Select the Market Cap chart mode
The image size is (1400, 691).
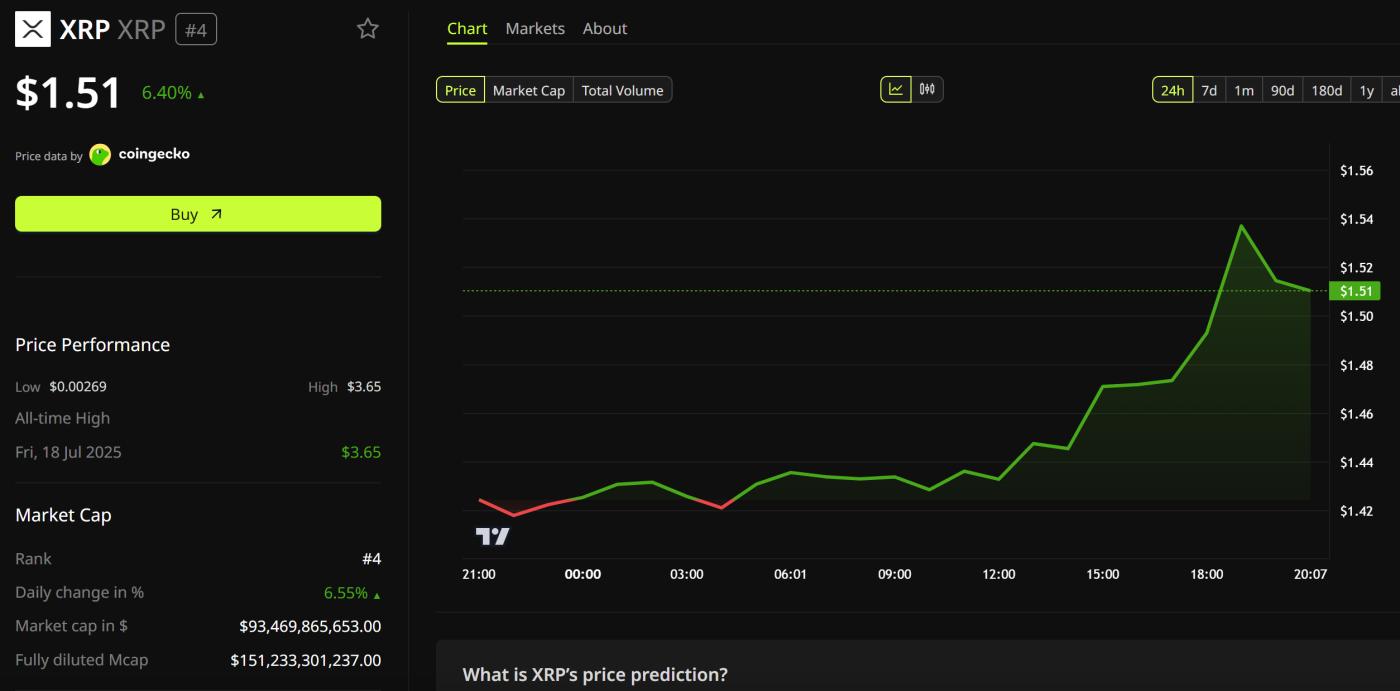coord(529,90)
